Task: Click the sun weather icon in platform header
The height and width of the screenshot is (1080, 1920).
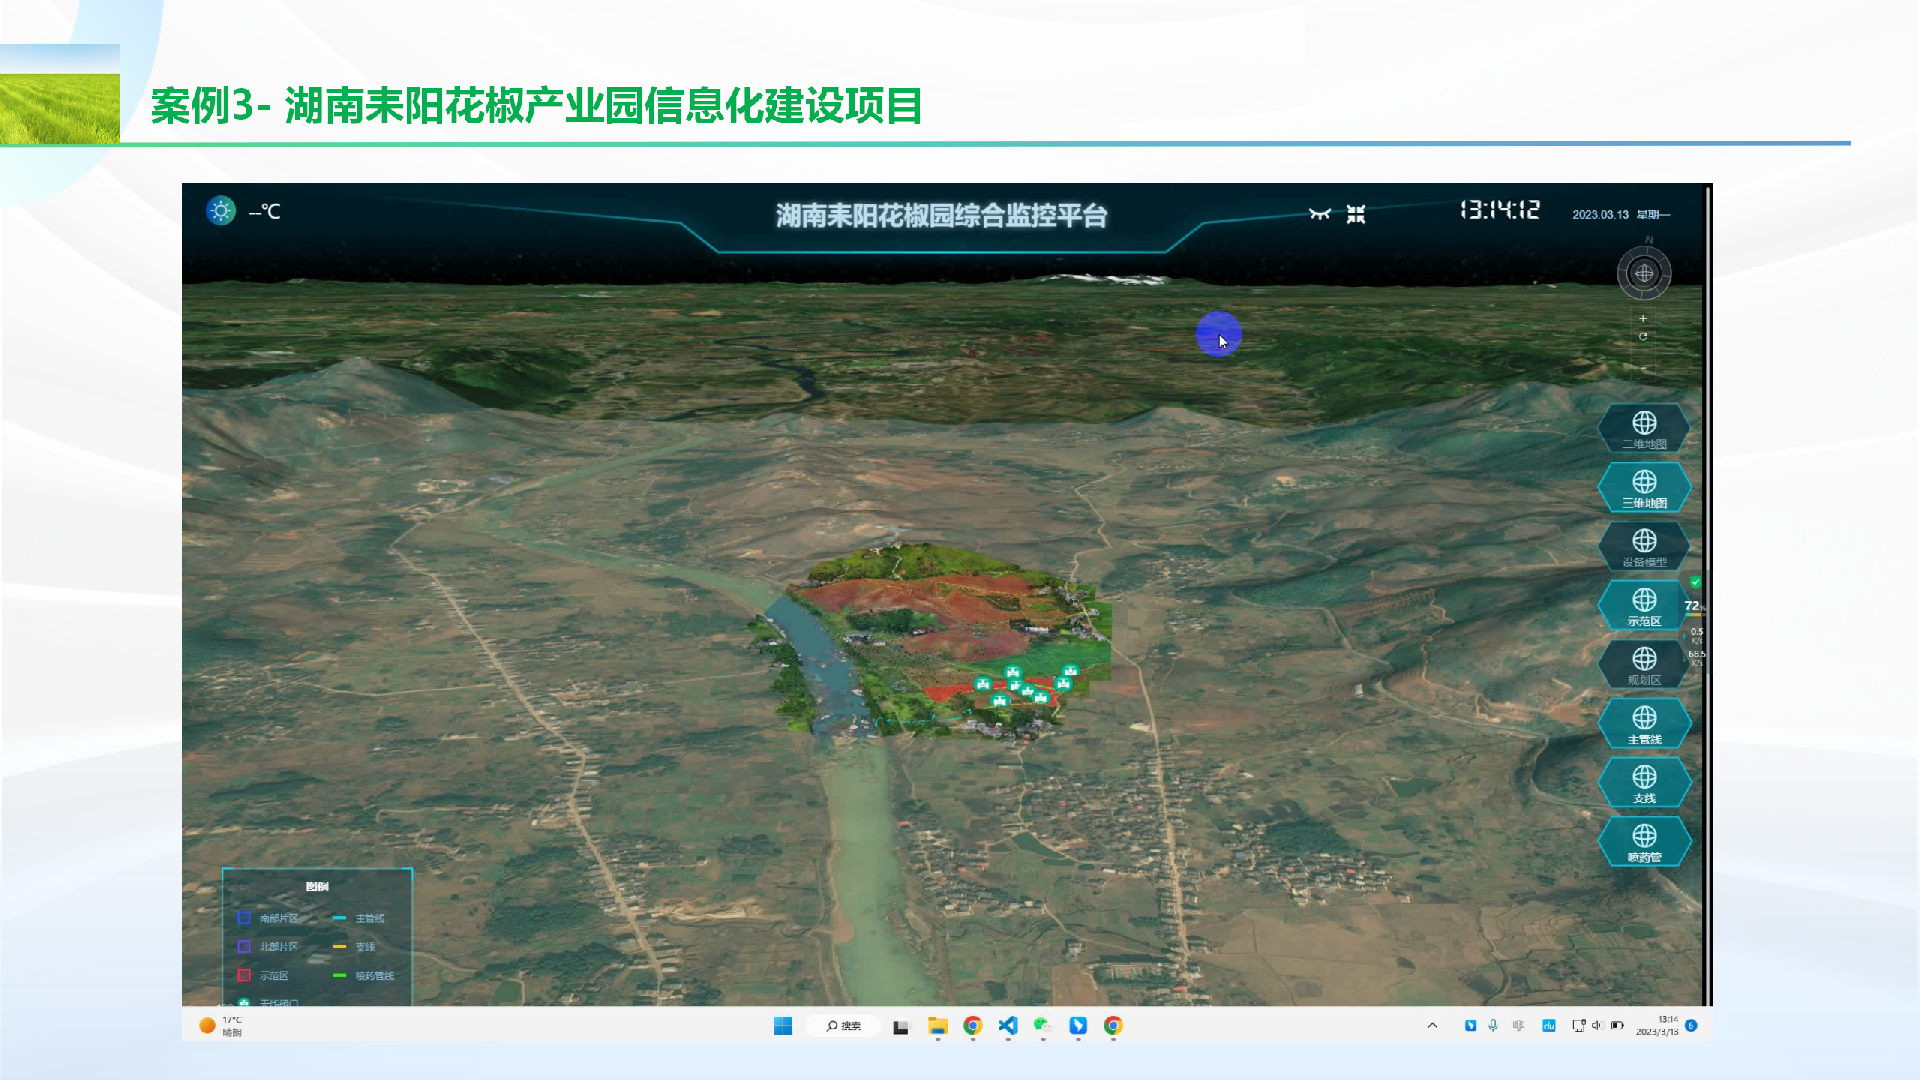Action: (x=221, y=211)
